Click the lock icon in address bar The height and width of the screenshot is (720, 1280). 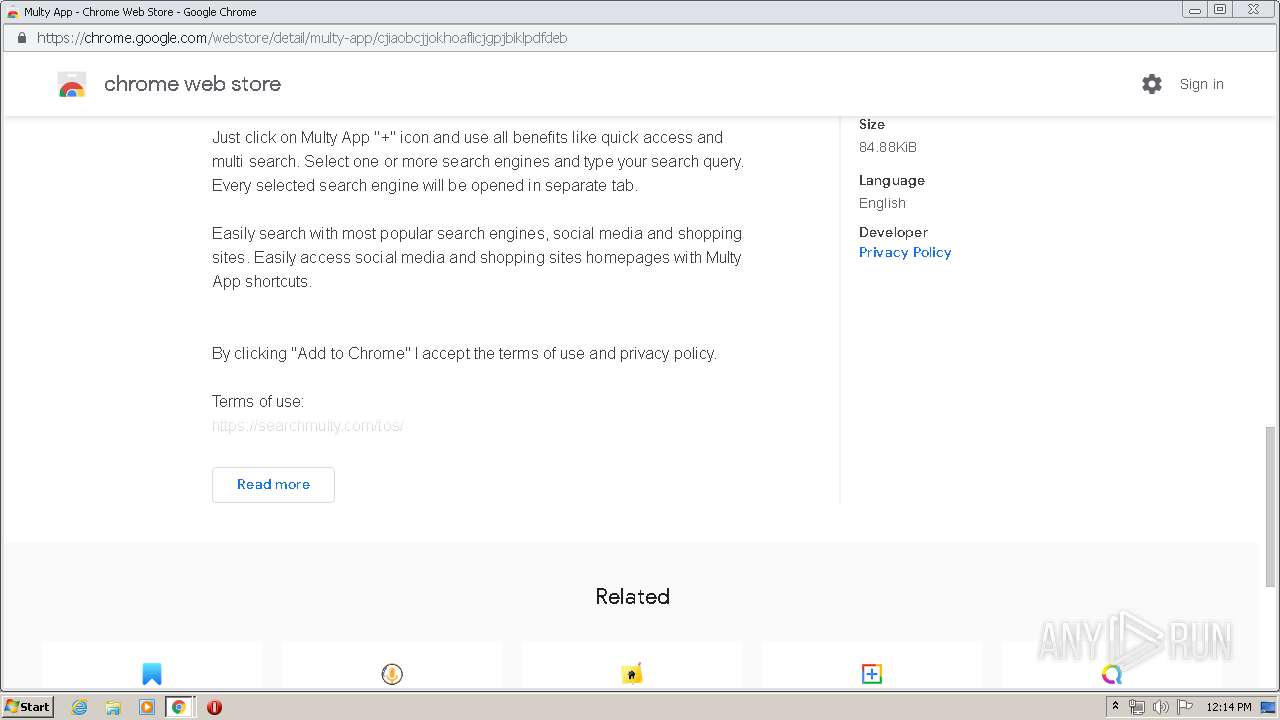pos(21,38)
